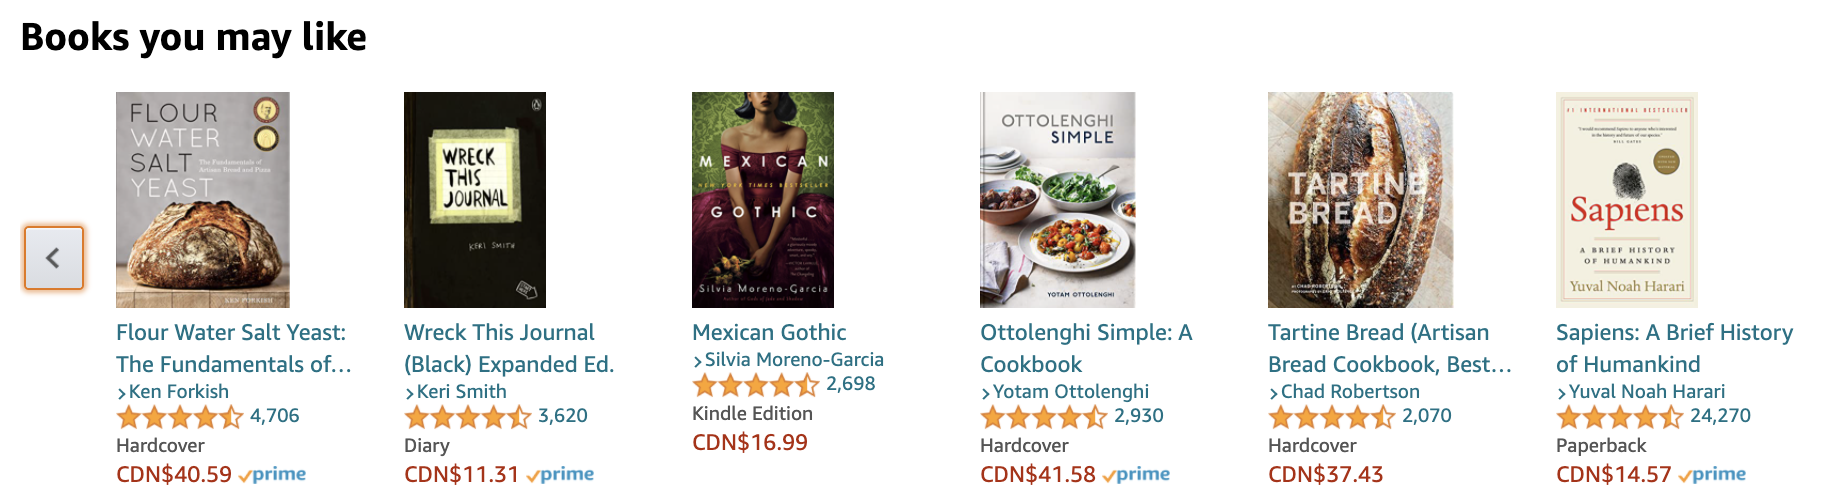Open the Sapiens book cover image

1626,200
